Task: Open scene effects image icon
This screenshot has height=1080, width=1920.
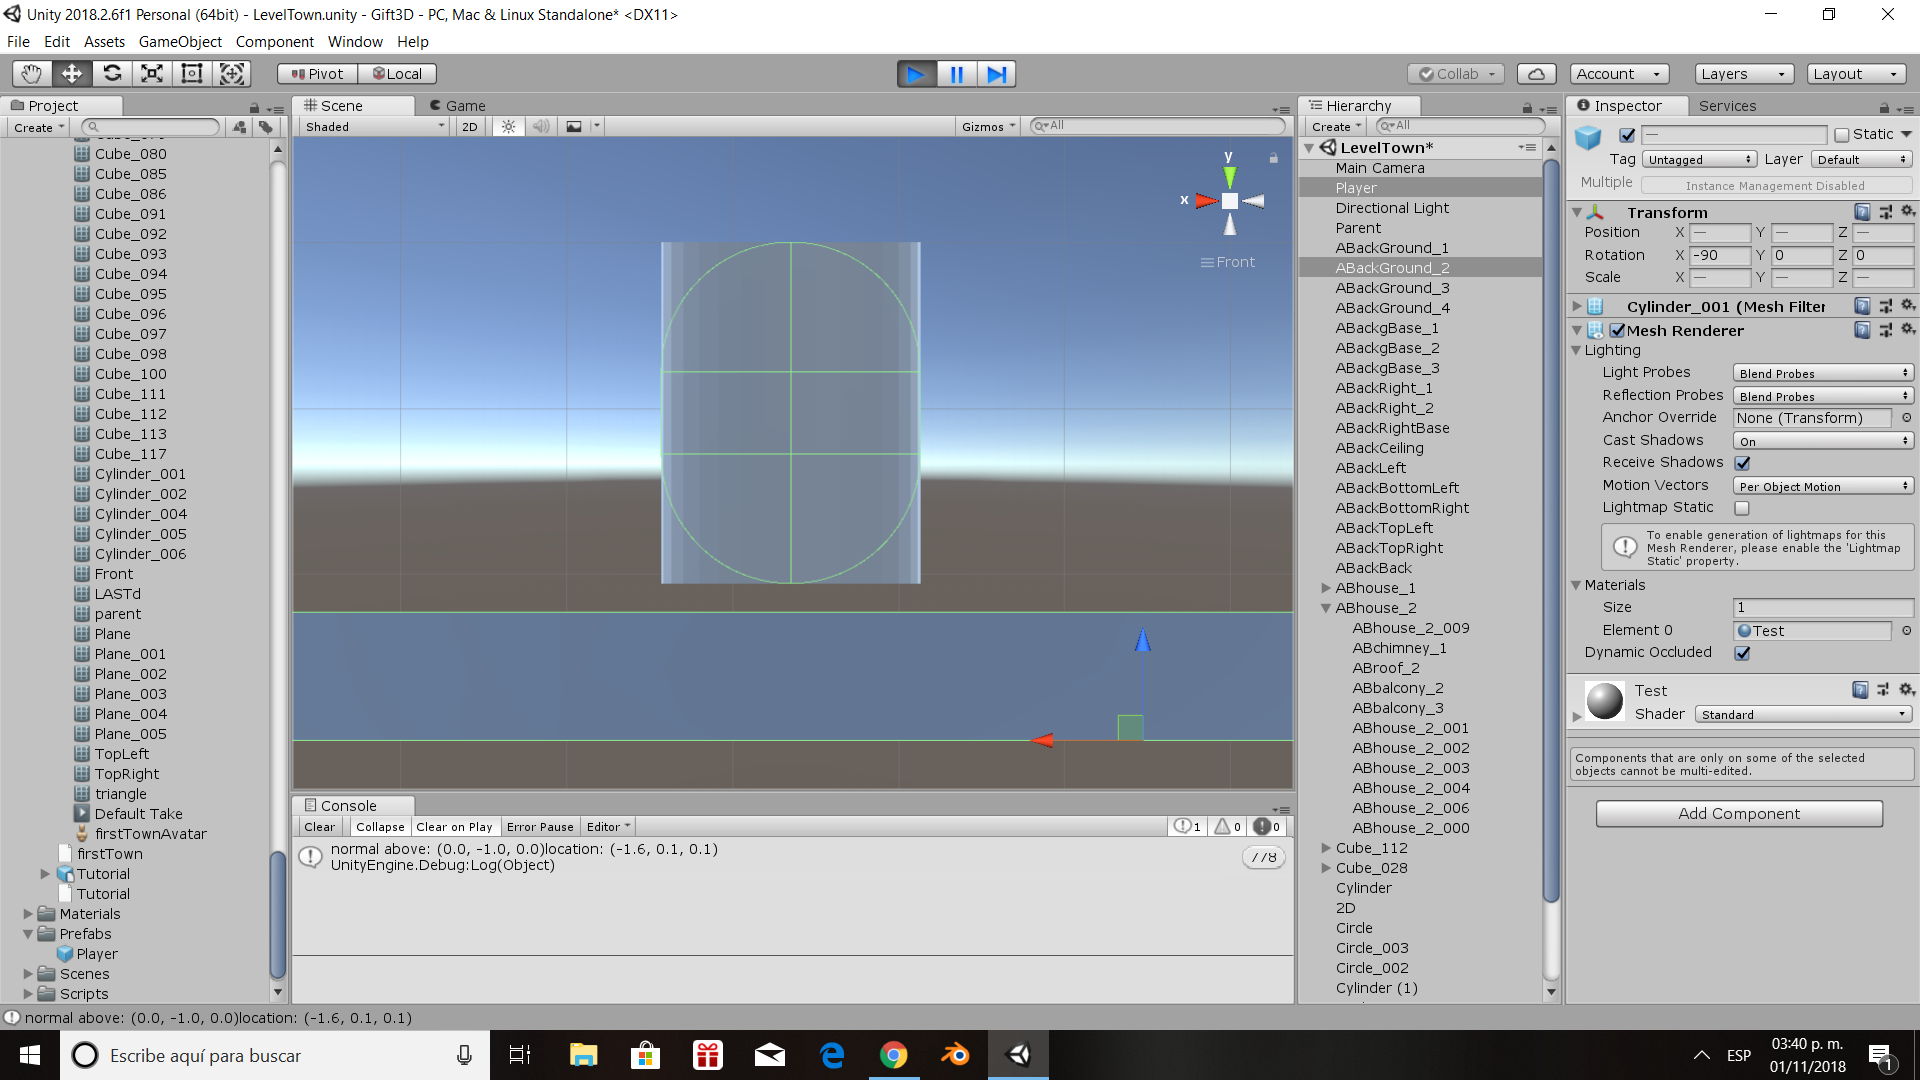Action: click(x=574, y=126)
